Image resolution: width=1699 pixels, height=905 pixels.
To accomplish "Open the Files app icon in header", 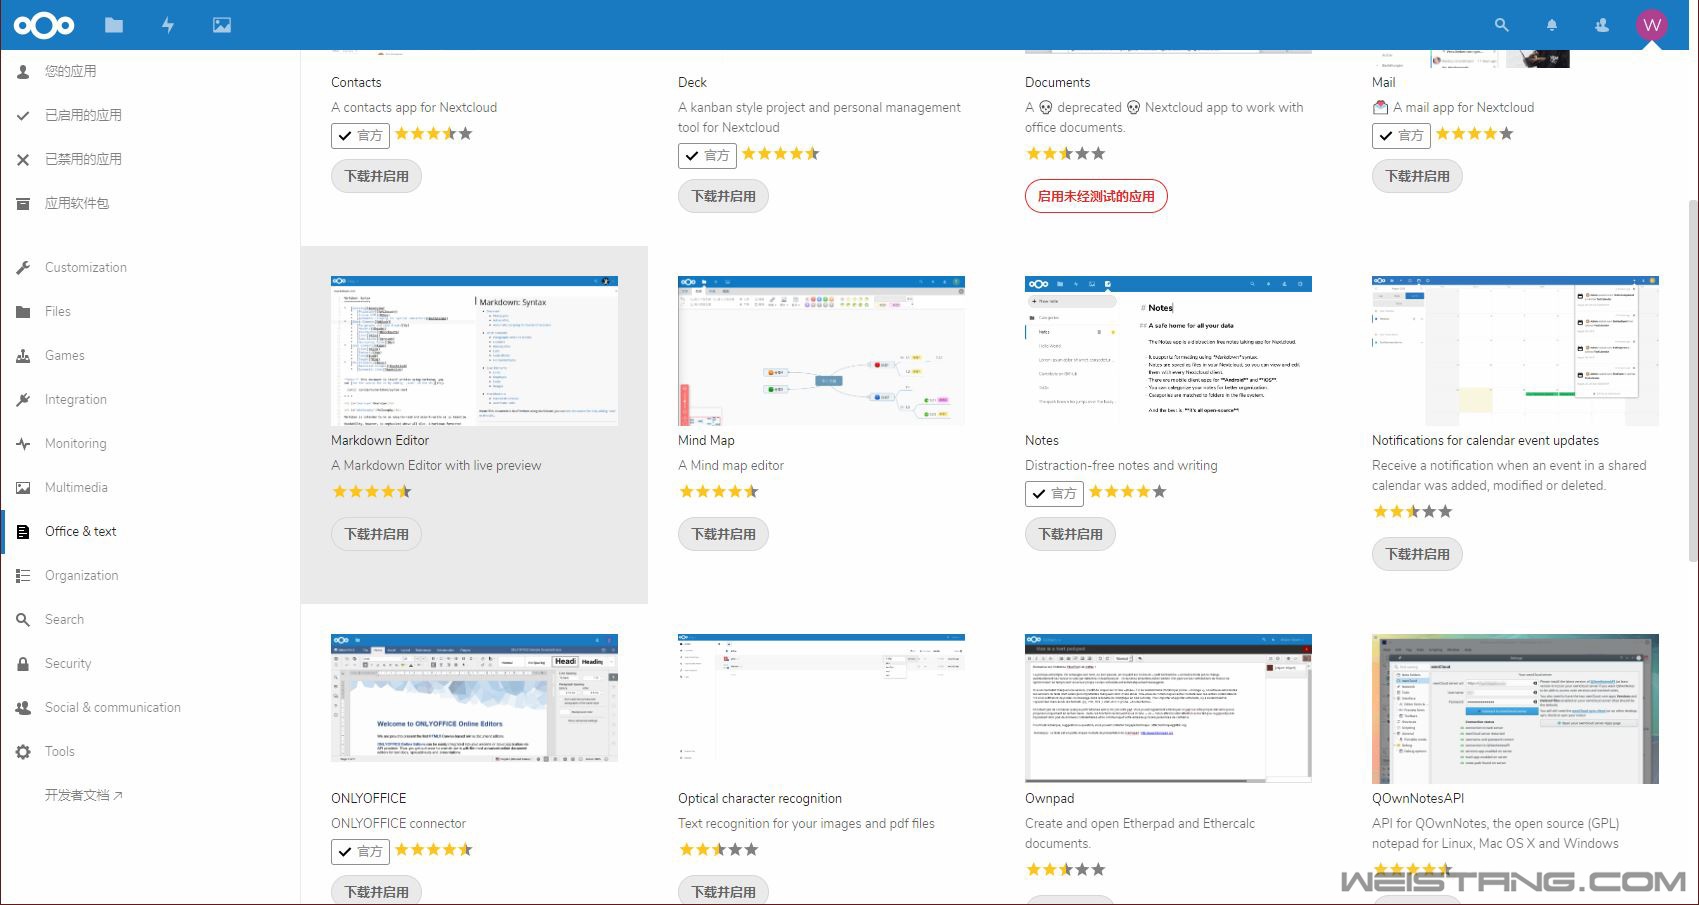I will point(114,25).
